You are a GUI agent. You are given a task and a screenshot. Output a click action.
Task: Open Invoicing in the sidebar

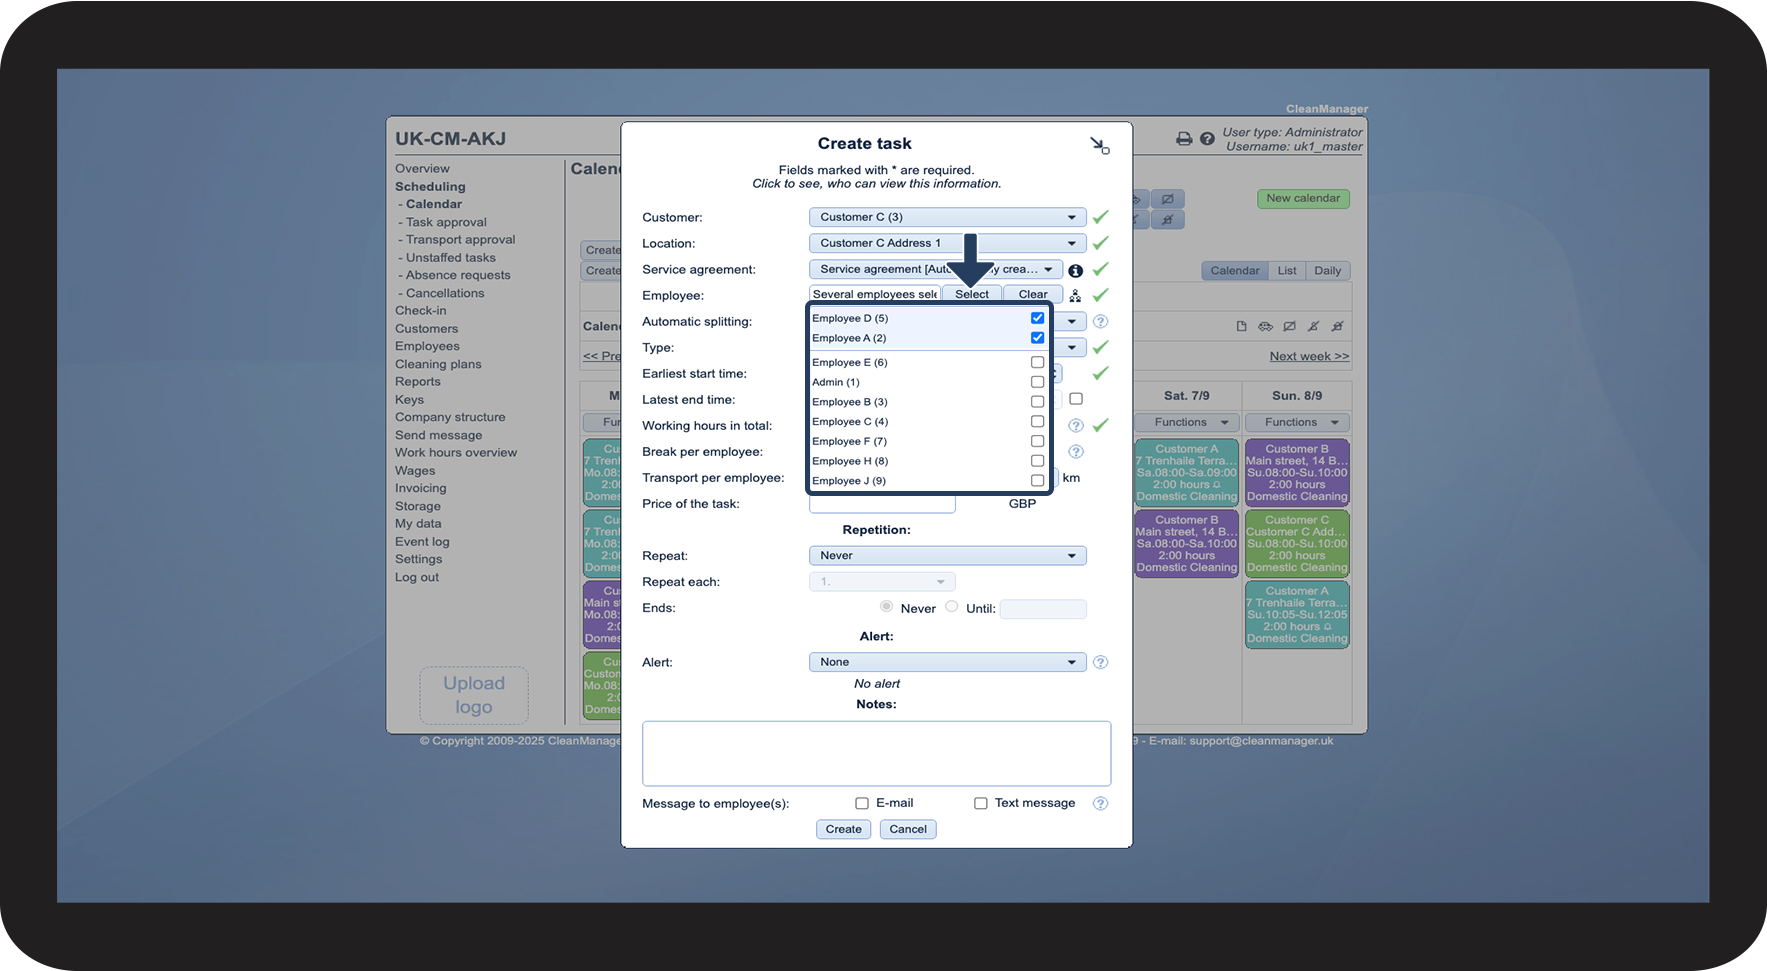coord(421,489)
